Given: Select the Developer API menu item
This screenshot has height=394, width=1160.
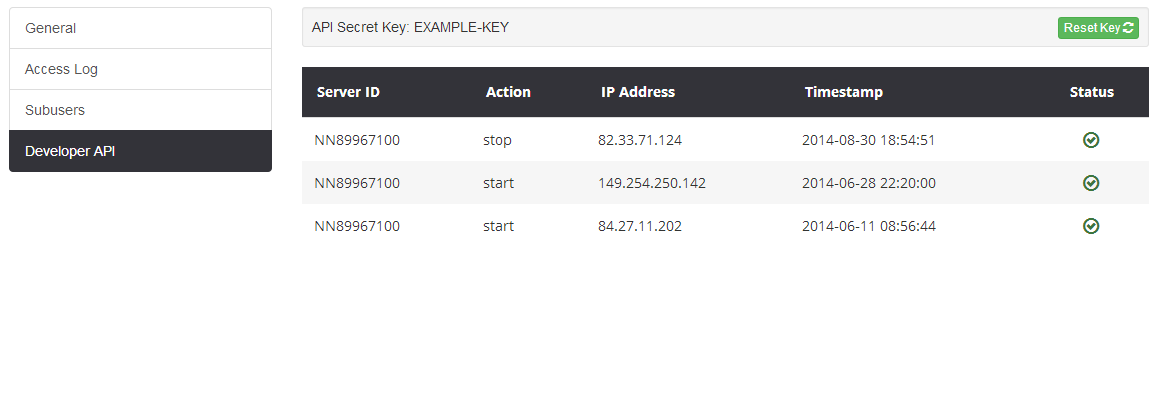Looking at the screenshot, I should coord(141,151).
